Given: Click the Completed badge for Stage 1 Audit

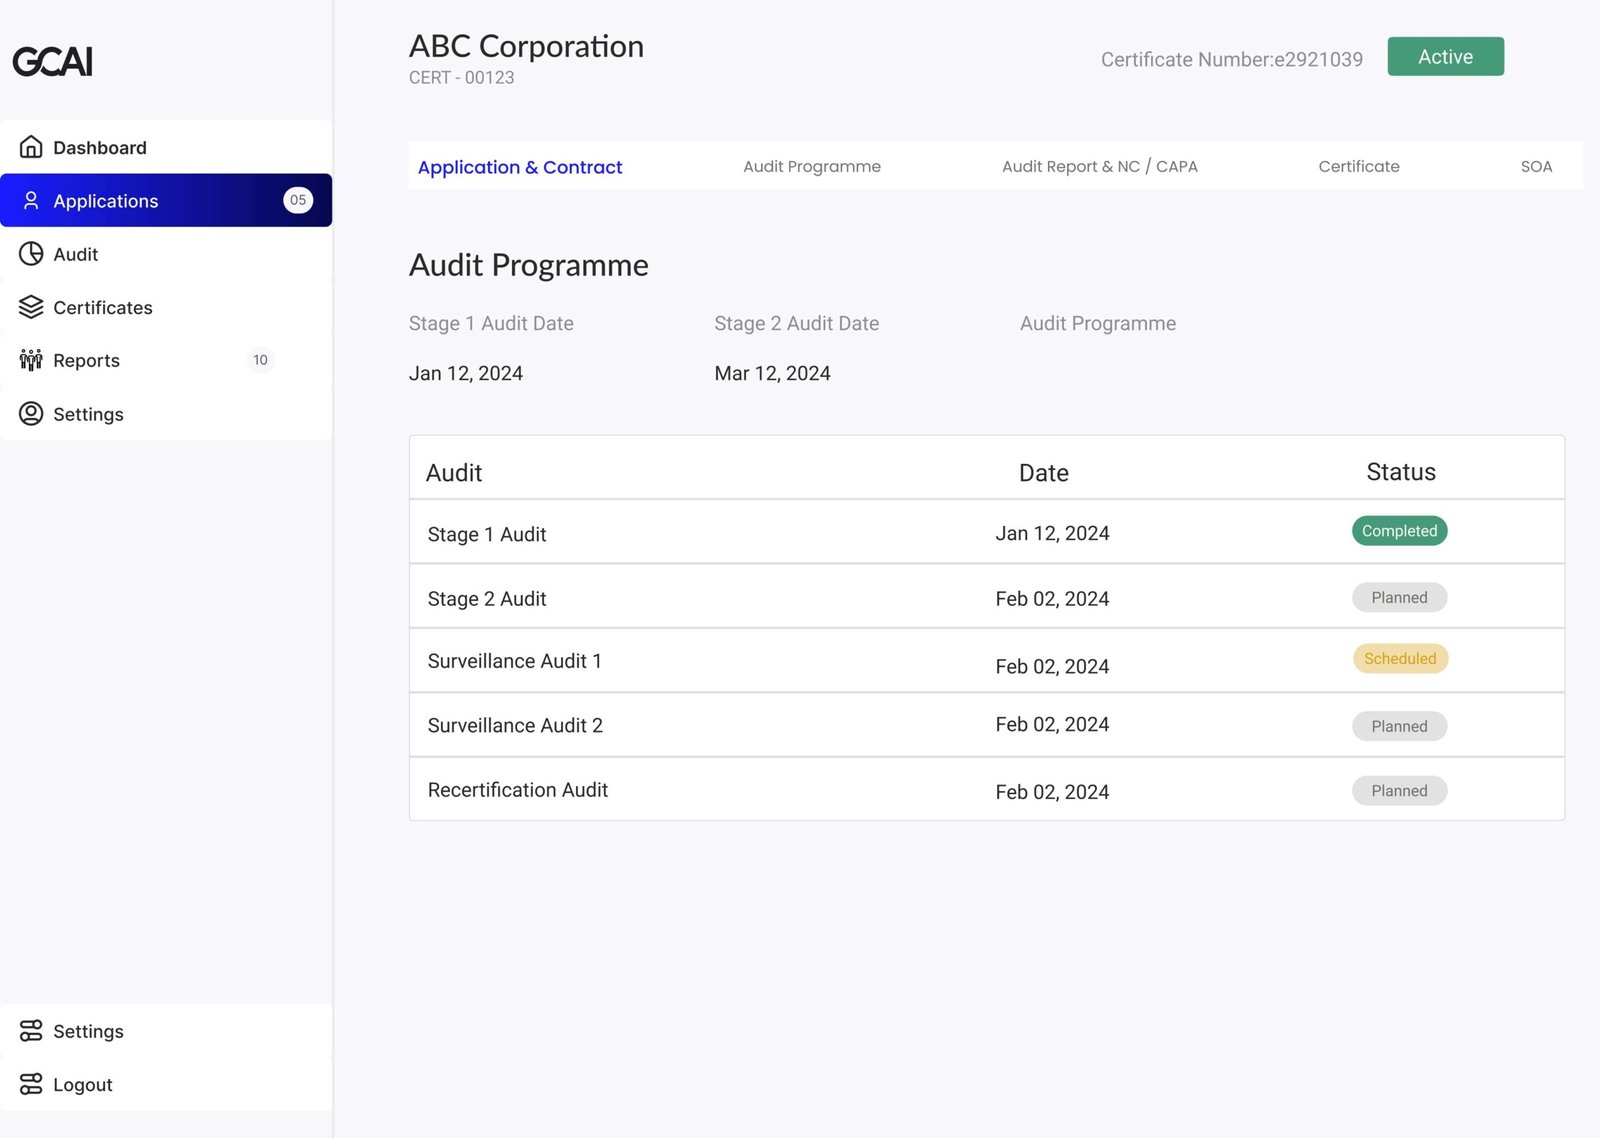Looking at the screenshot, I should pos(1399,531).
